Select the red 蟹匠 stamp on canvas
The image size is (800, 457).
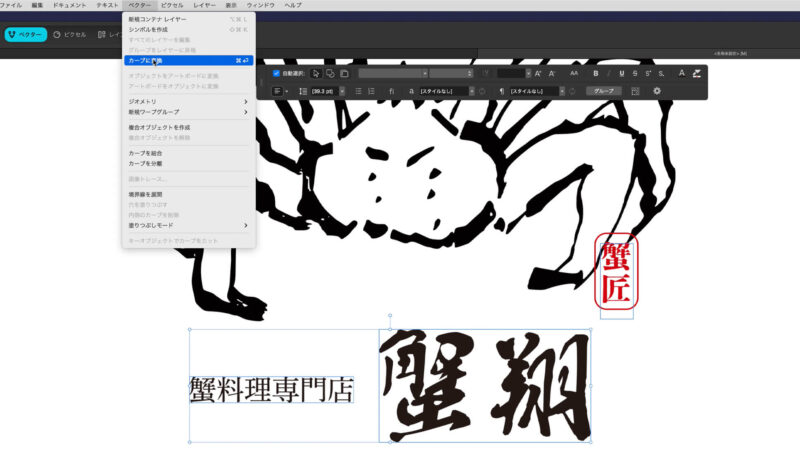(x=616, y=272)
